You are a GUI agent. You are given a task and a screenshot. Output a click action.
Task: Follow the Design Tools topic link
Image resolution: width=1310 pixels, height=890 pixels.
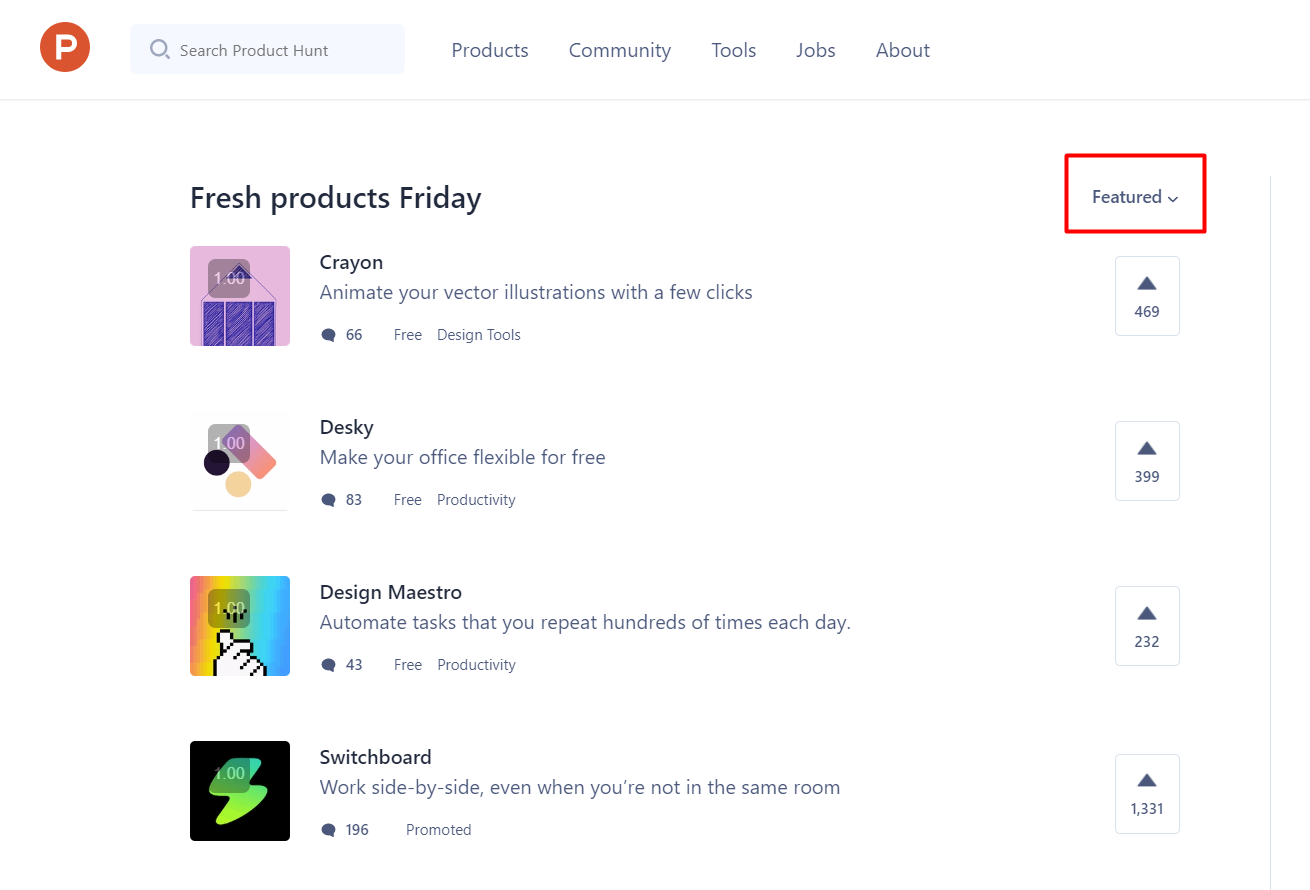click(479, 335)
